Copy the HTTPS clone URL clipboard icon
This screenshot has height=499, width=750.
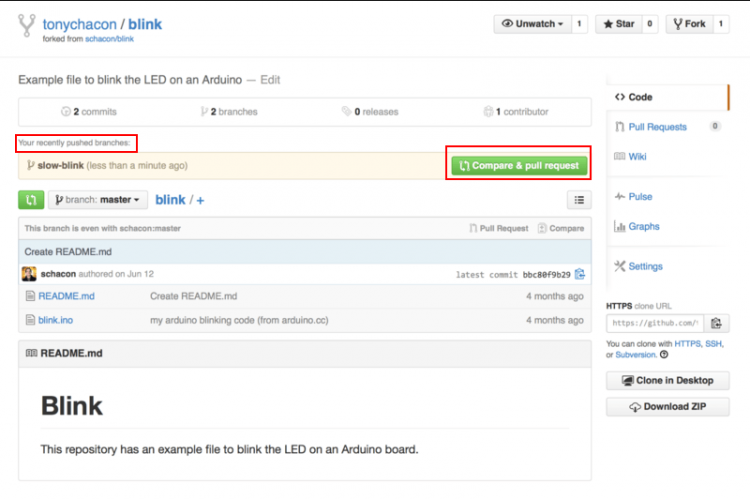pyautogui.click(x=716, y=323)
